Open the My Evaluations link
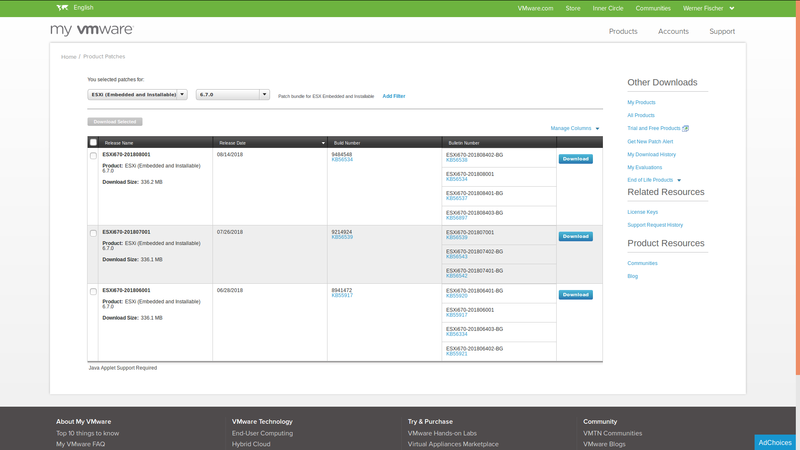Image resolution: width=800 pixels, height=450 pixels. pyautogui.click(x=644, y=167)
